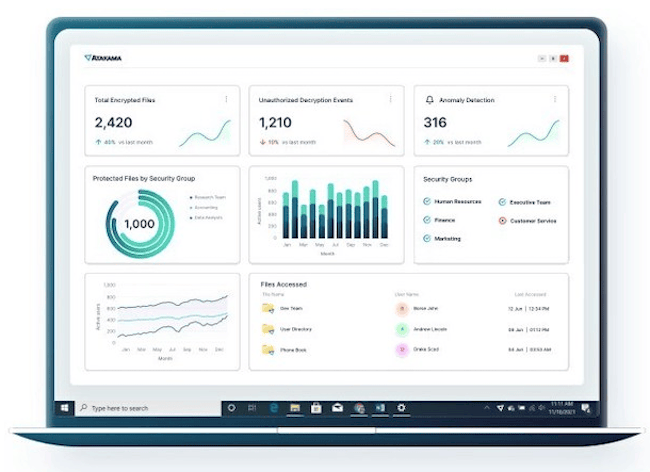Click the Windows taskbar search box
The image size is (650, 472).
click(x=150, y=408)
